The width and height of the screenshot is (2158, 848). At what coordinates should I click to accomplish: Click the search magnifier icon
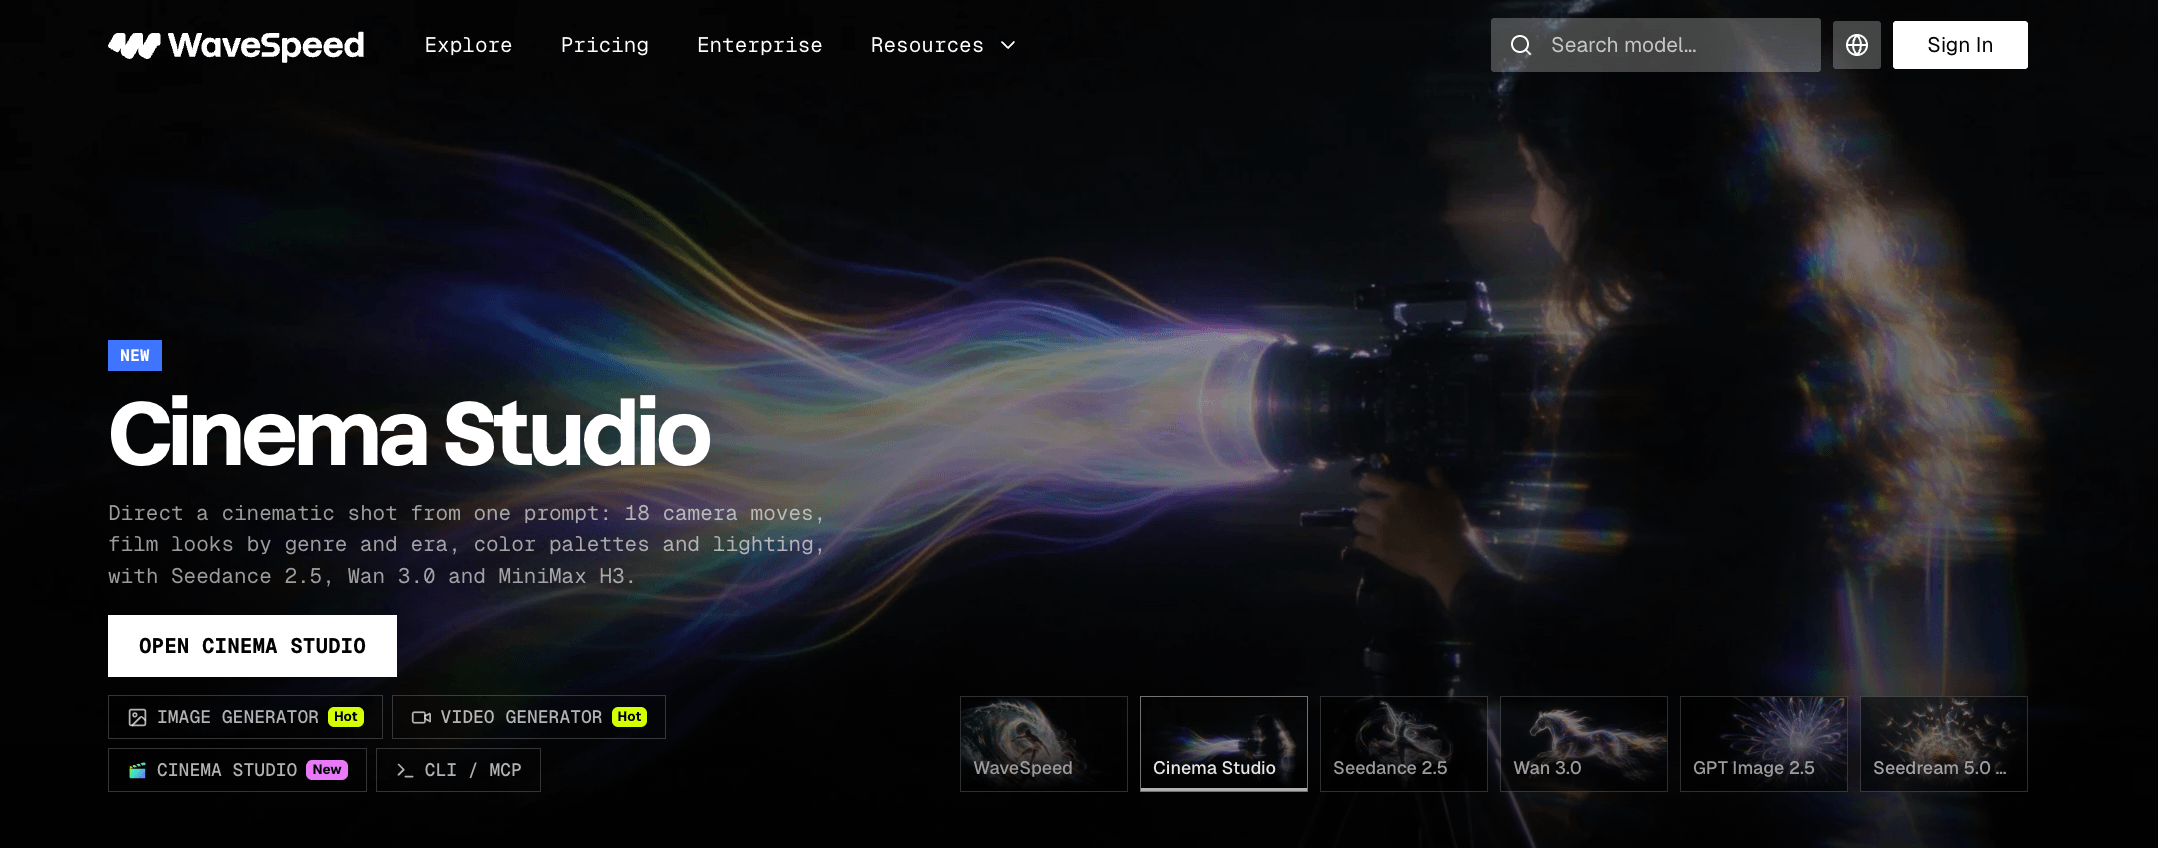pyautogui.click(x=1521, y=45)
